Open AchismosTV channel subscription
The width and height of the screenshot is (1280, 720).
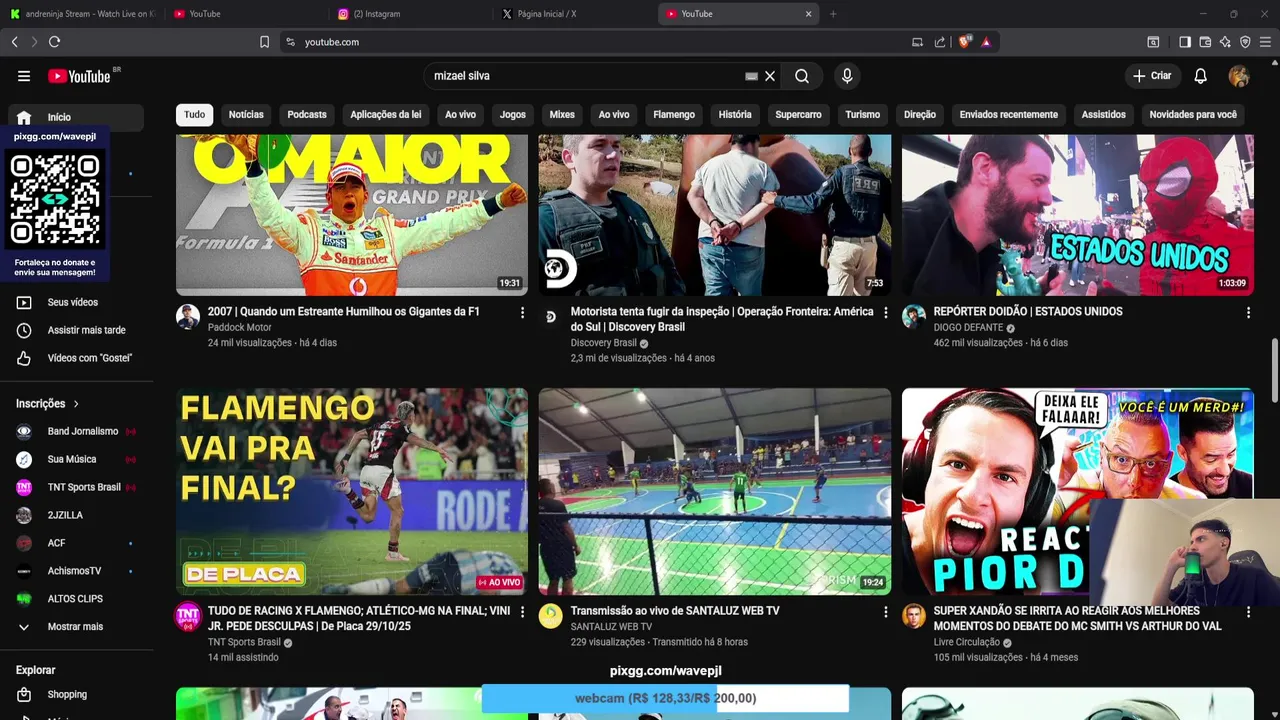click(x=75, y=571)
